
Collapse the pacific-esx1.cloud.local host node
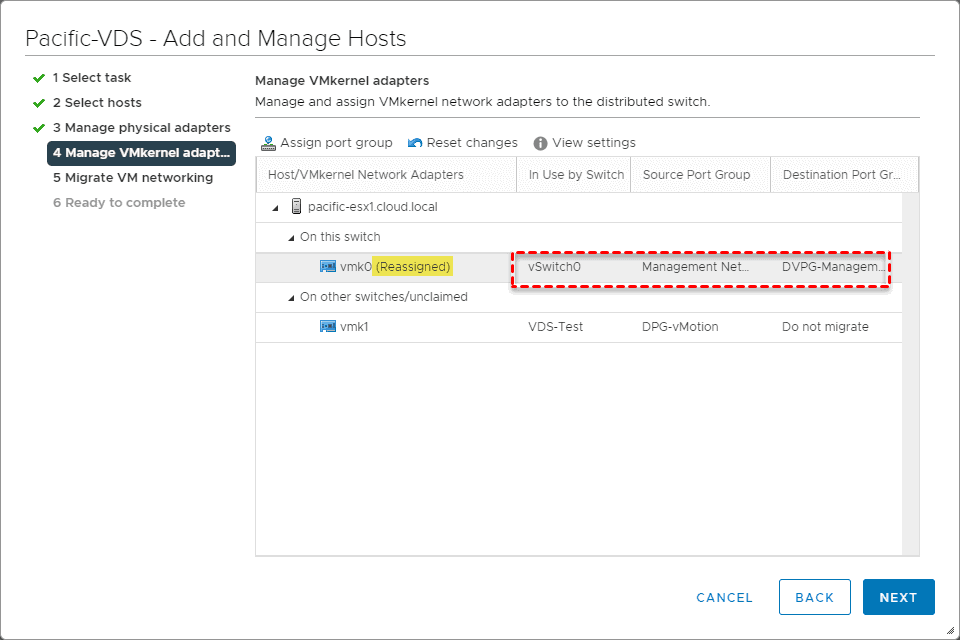273,208
